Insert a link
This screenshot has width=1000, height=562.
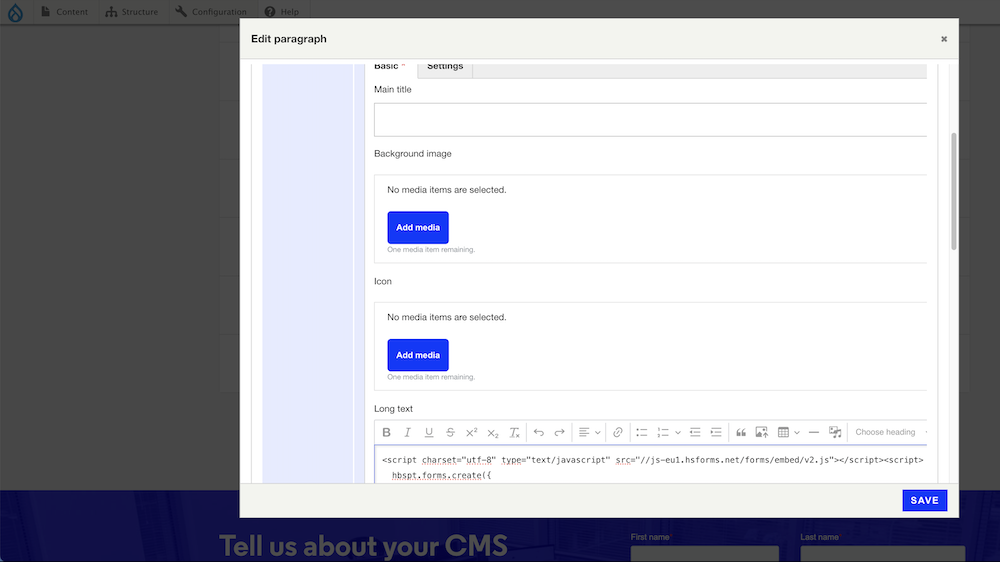tap(617, 432)
